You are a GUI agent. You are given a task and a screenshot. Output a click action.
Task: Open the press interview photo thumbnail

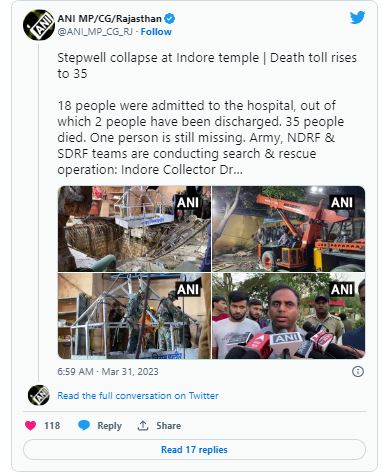click(x=289, y=316)
